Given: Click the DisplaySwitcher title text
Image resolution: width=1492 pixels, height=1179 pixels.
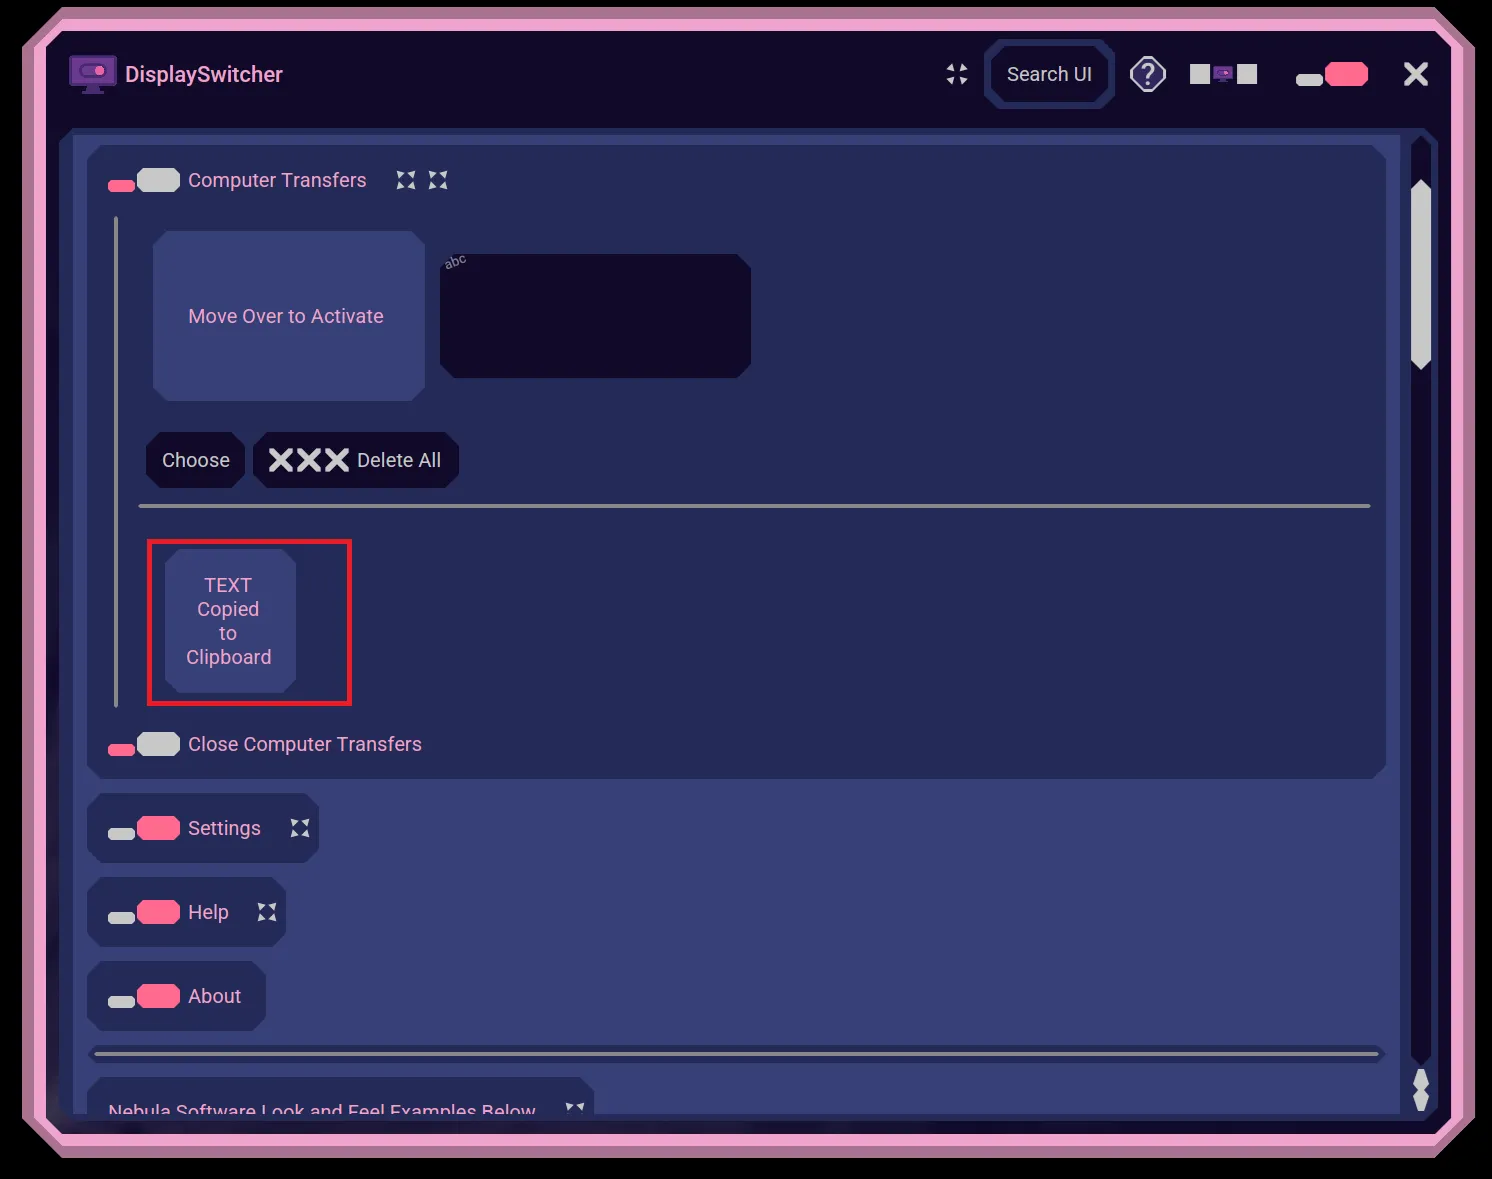Looking at the screenshot, I should (204, 74).
